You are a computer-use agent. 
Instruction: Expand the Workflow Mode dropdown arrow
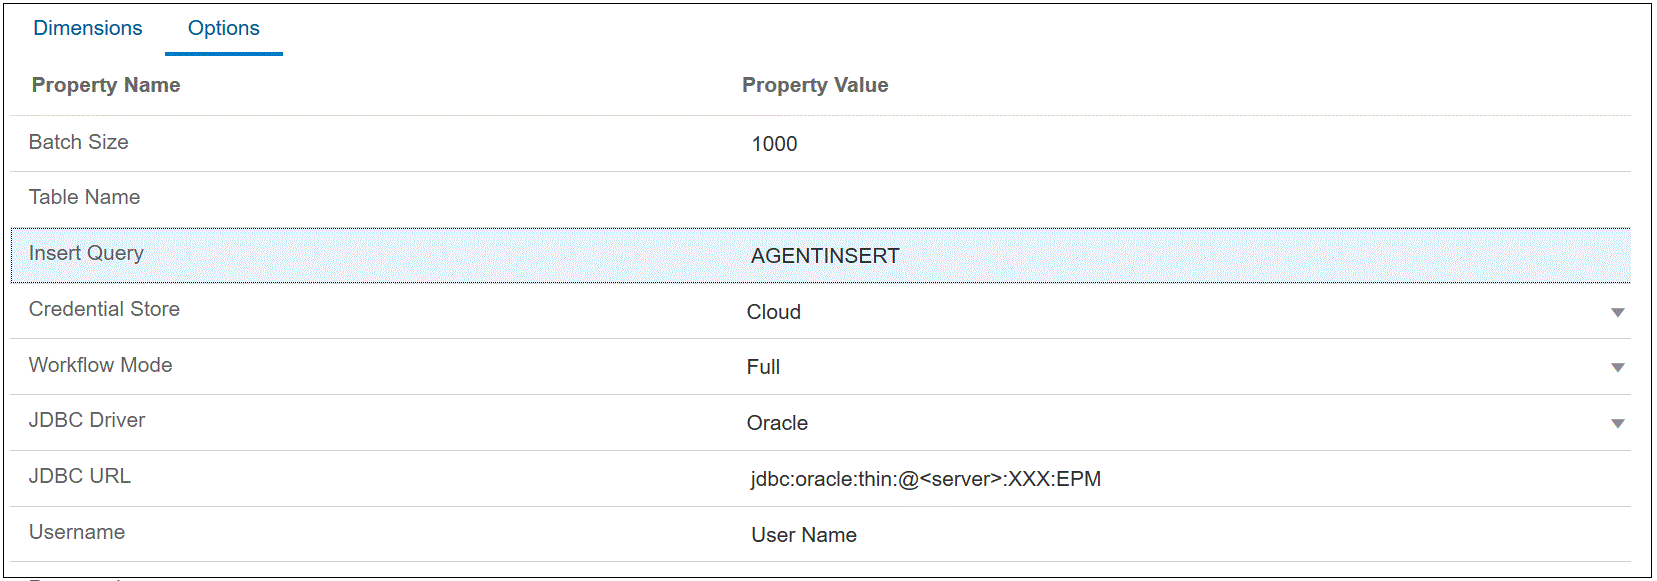point(1617,368)
